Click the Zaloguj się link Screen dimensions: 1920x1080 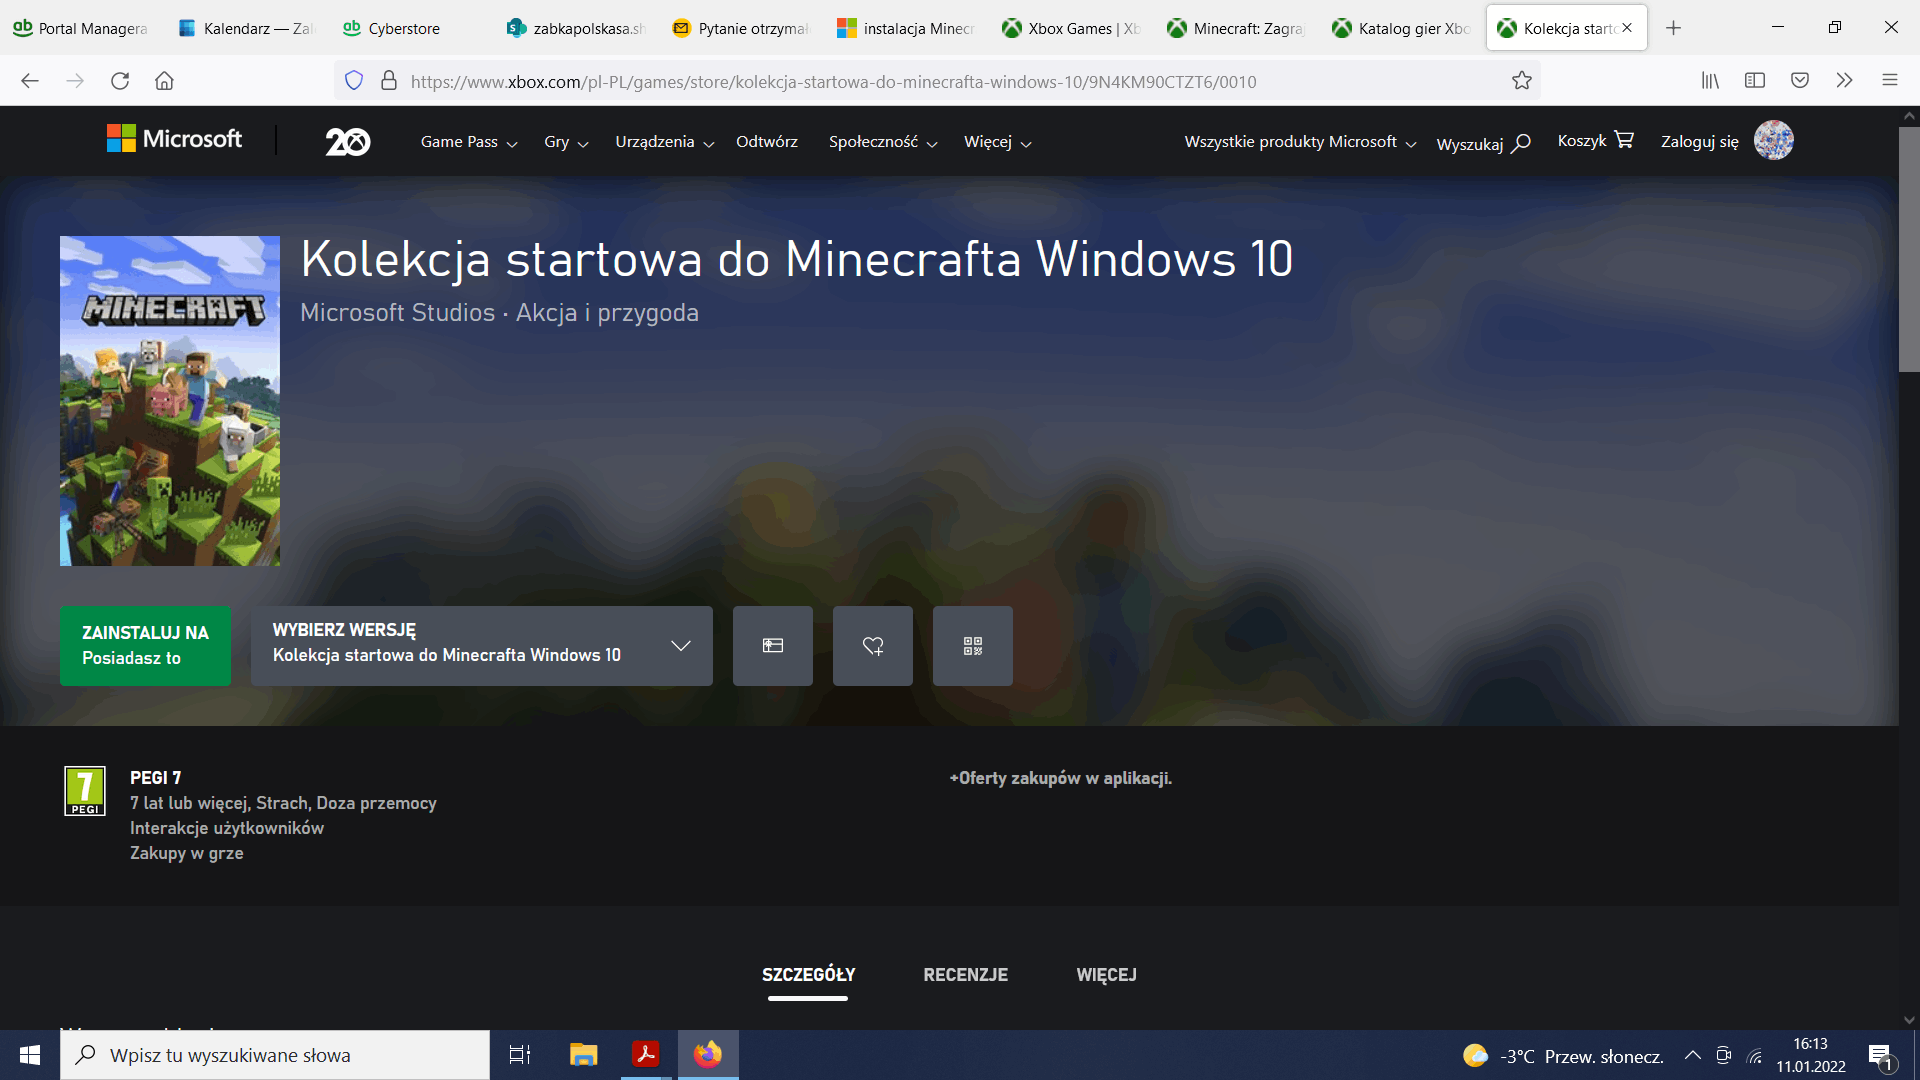[1700, 142]
